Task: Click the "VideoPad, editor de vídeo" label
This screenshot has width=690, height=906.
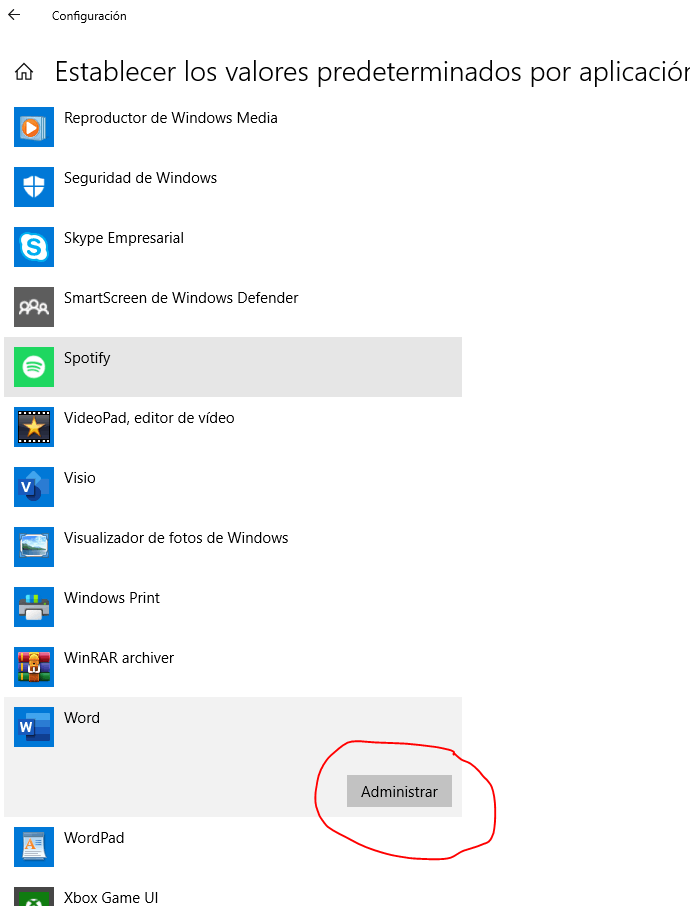Action: tap(149, 418)
